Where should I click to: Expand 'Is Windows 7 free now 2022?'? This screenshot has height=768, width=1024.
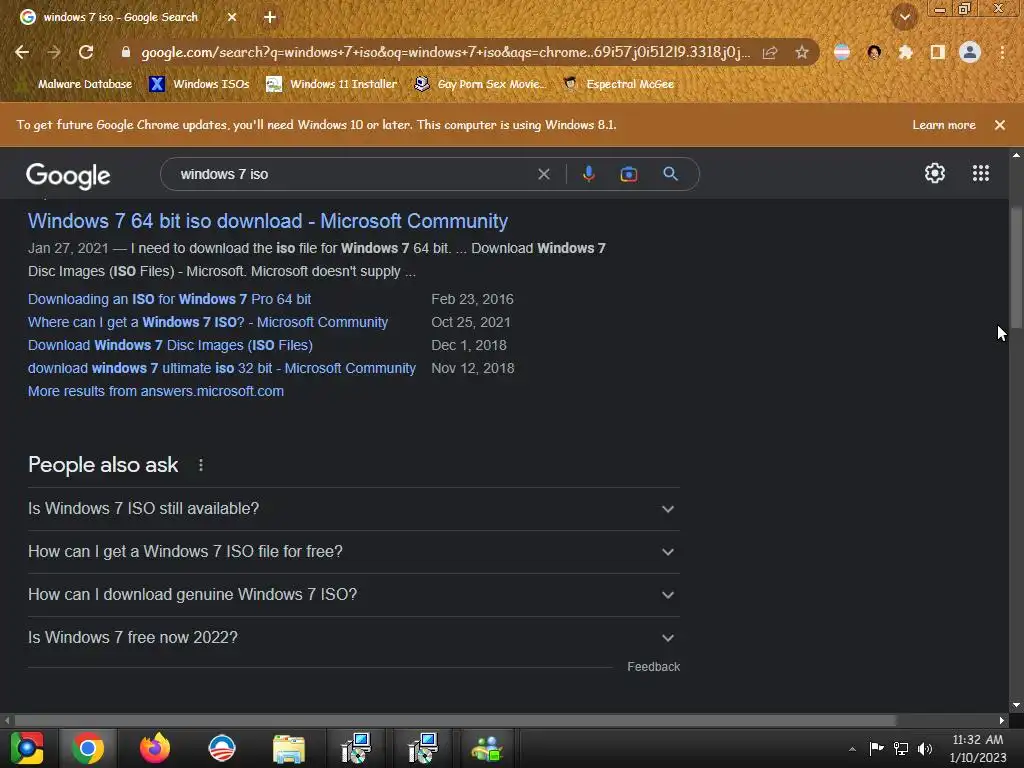point(354,638)
